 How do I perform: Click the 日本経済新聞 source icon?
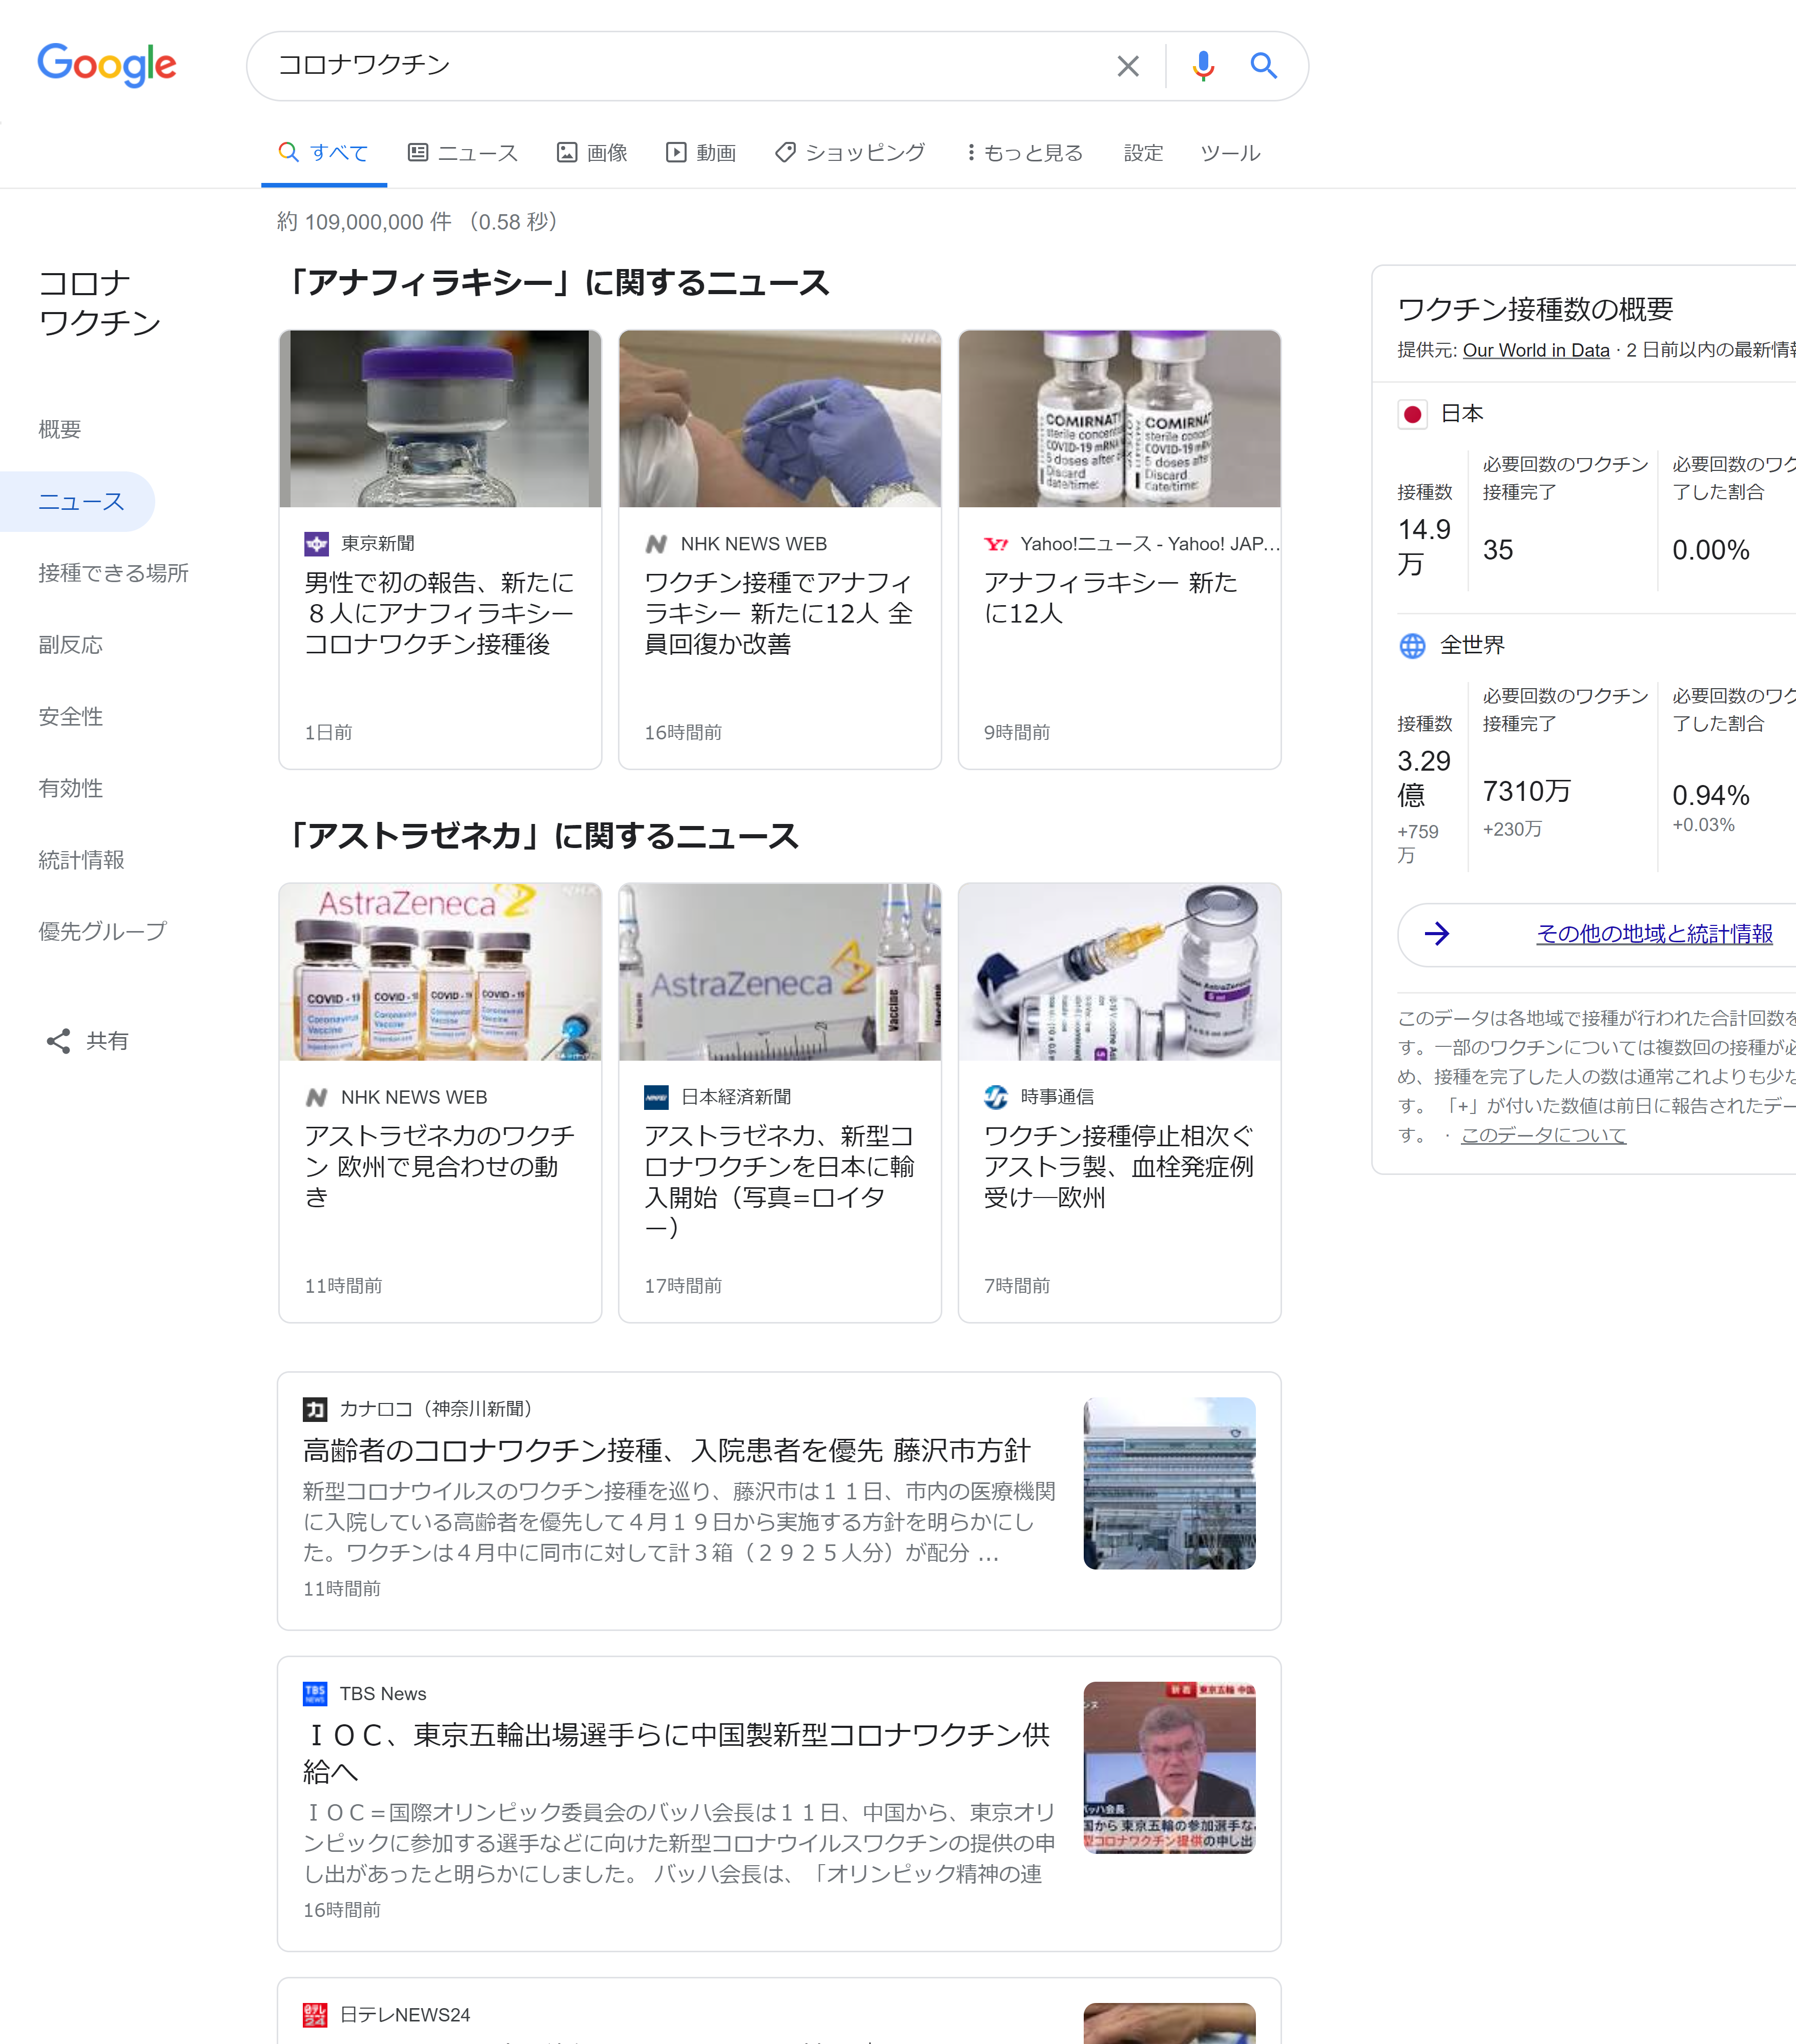click(x=656, y=1097)
